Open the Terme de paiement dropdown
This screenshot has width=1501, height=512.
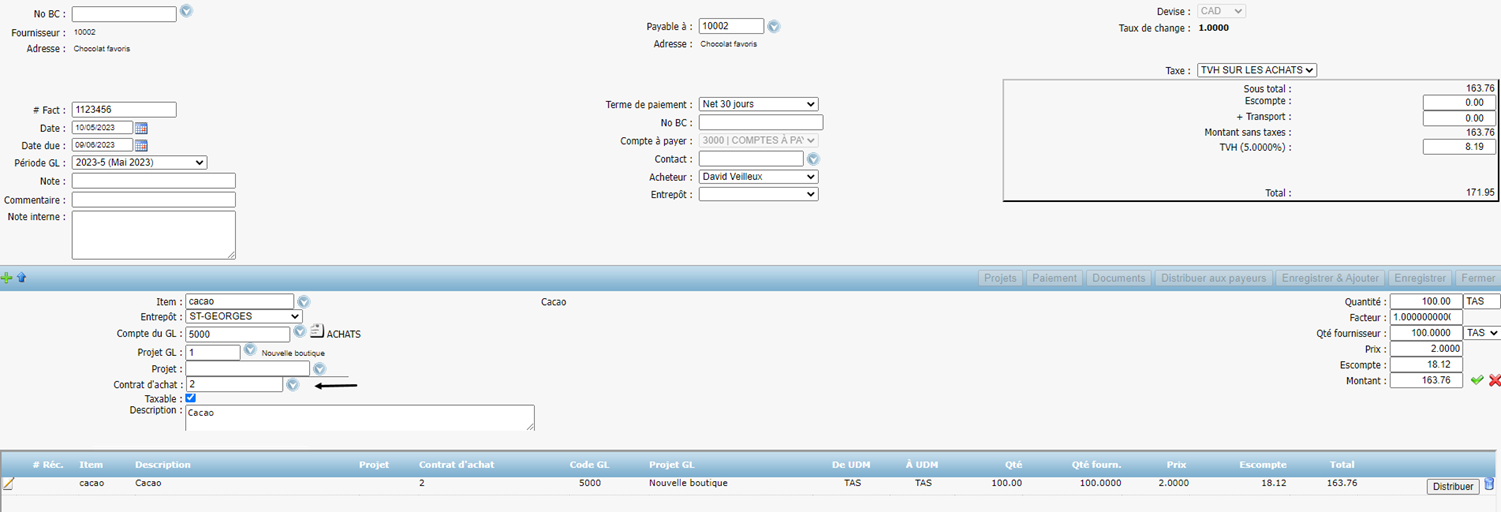[x=758, y=104]
